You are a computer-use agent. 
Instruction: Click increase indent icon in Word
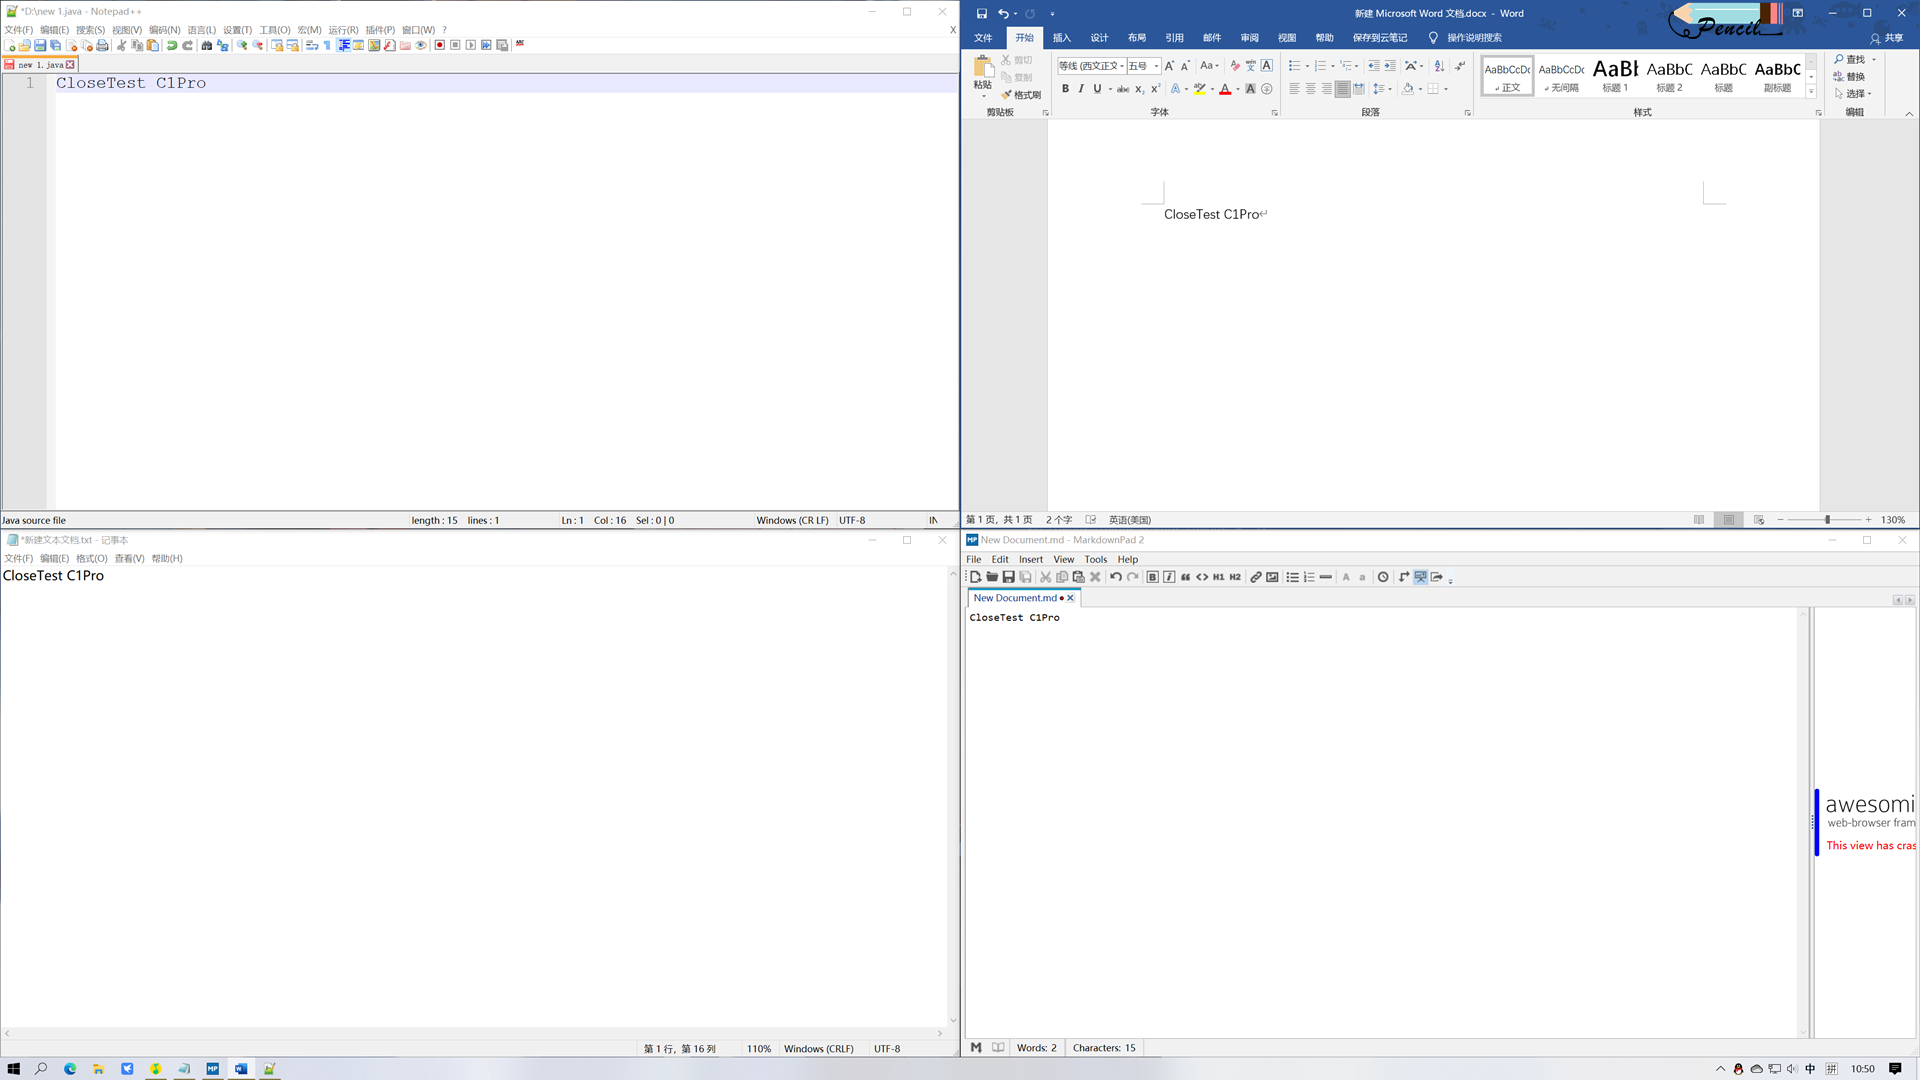(x=1390, y=66)
